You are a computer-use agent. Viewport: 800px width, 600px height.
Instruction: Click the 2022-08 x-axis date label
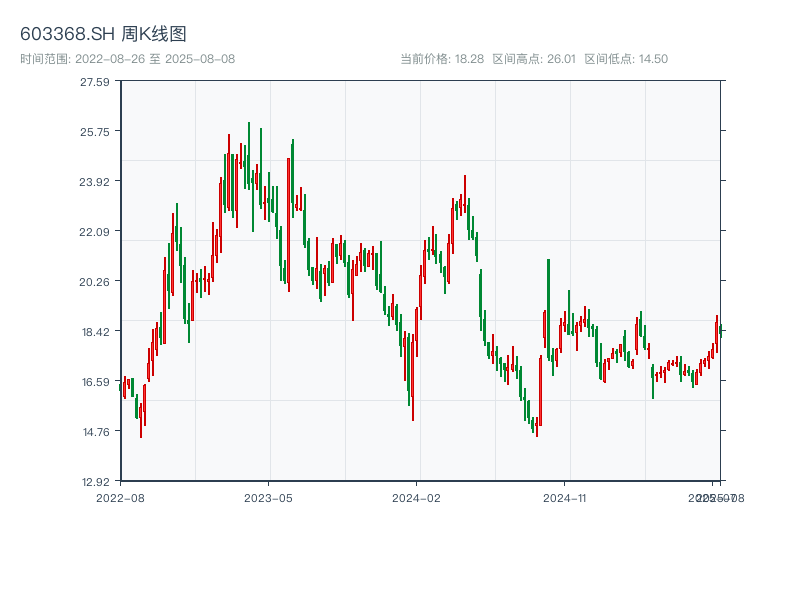tap(120, 497)
